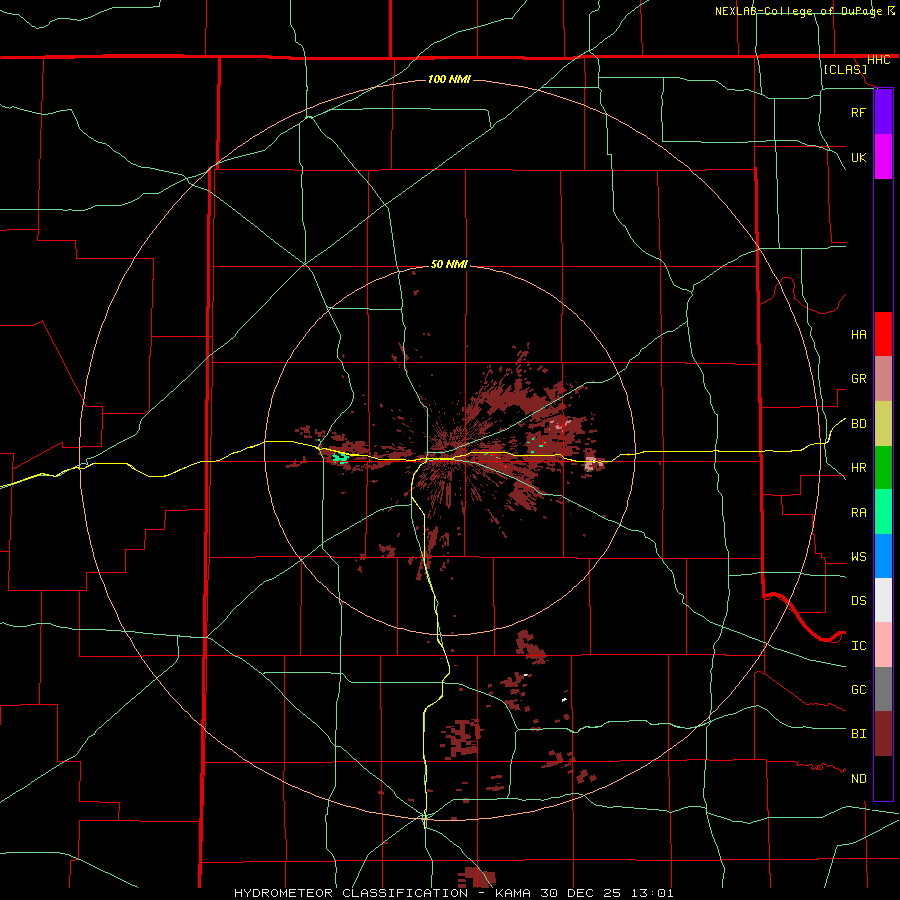Screen dimensions: 900x900
Task: Click the RA light-green legend swatch
Action: [883, 512]
